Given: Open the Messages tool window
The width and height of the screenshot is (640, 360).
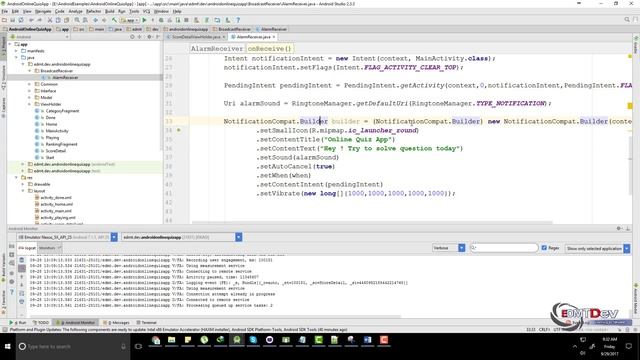Looking at the screenshot, I should [116, 322].
